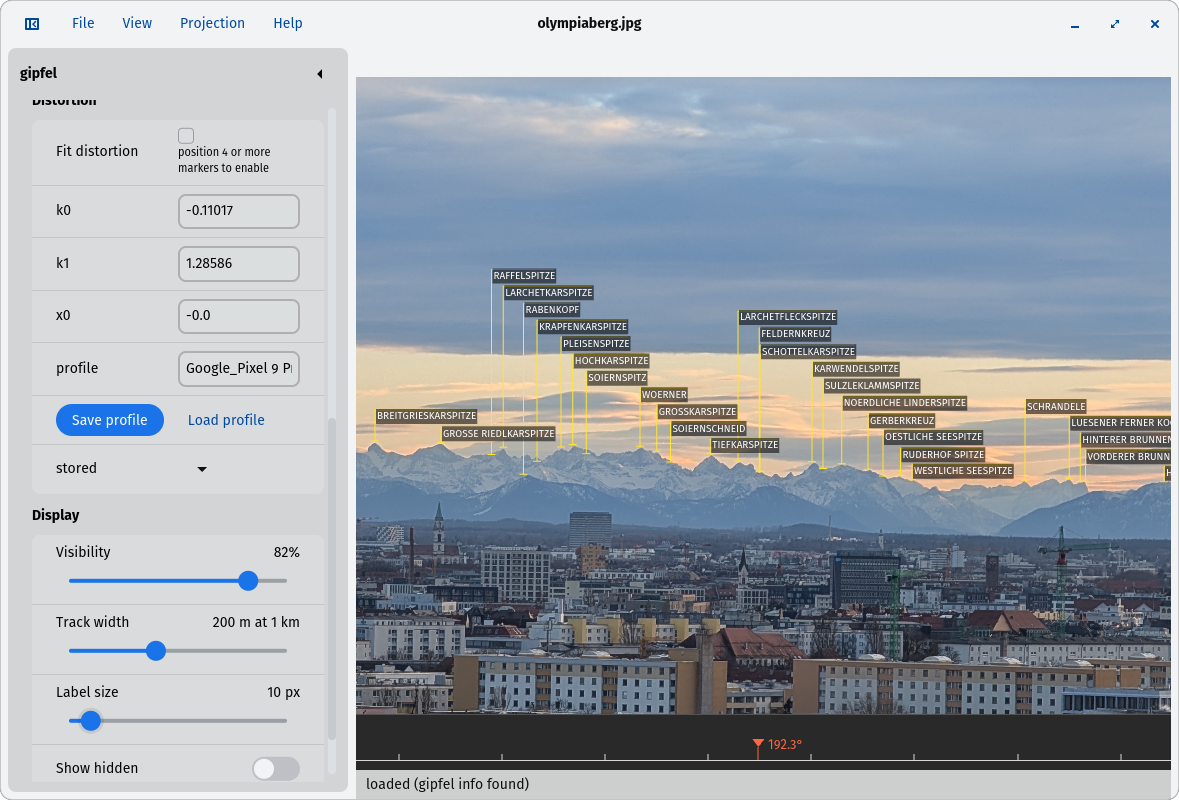Select the SULZLEKLAMMSPITZE peak label
The width and height of the screenshot is (1179, 800).
point(872,386)
